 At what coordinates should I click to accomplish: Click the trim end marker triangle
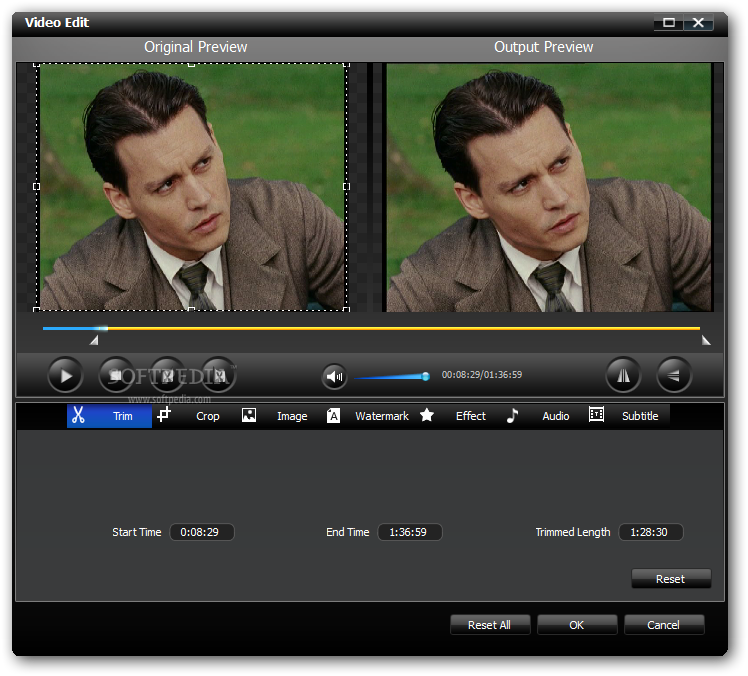(706, 340)
